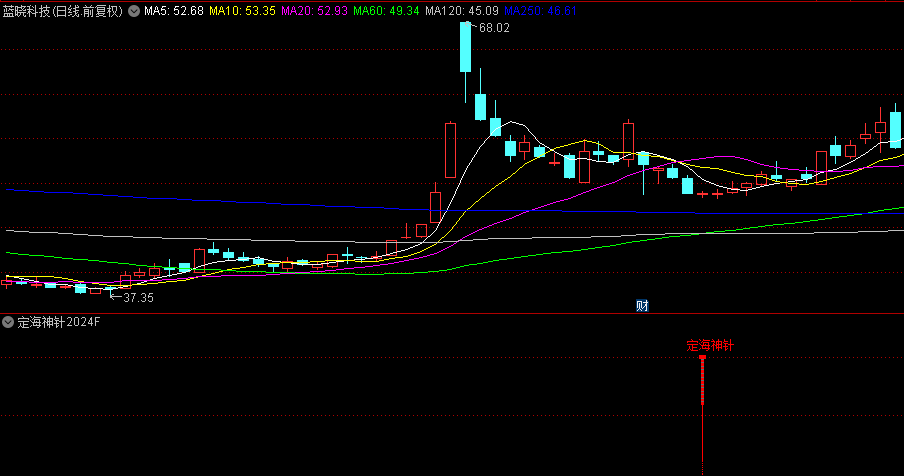Expand the main chart indicator dropdown arrow

pyautogui.click(x=134, y=11)
